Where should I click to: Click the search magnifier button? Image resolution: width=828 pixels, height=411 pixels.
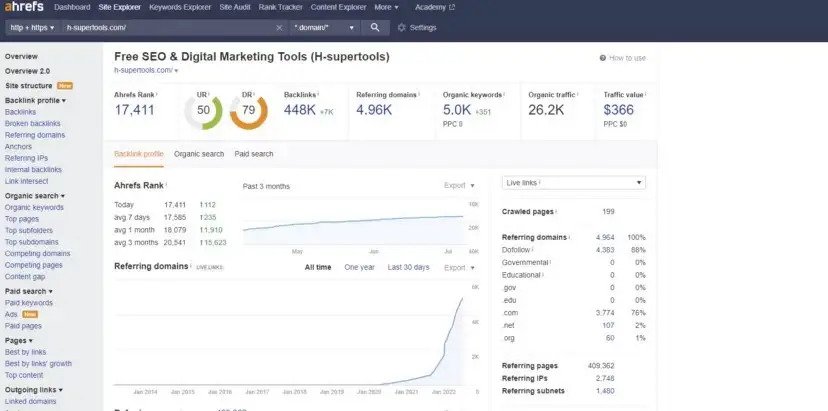click(x=375, y=27)
